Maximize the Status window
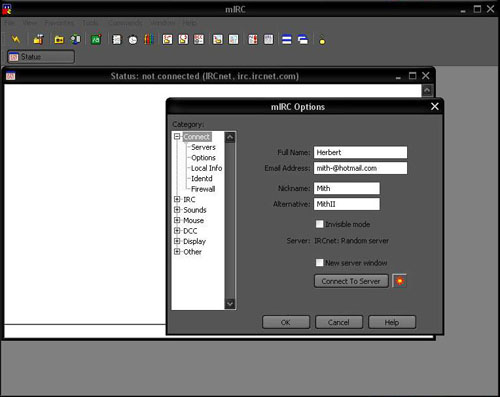500x397 pixels. 412,76
